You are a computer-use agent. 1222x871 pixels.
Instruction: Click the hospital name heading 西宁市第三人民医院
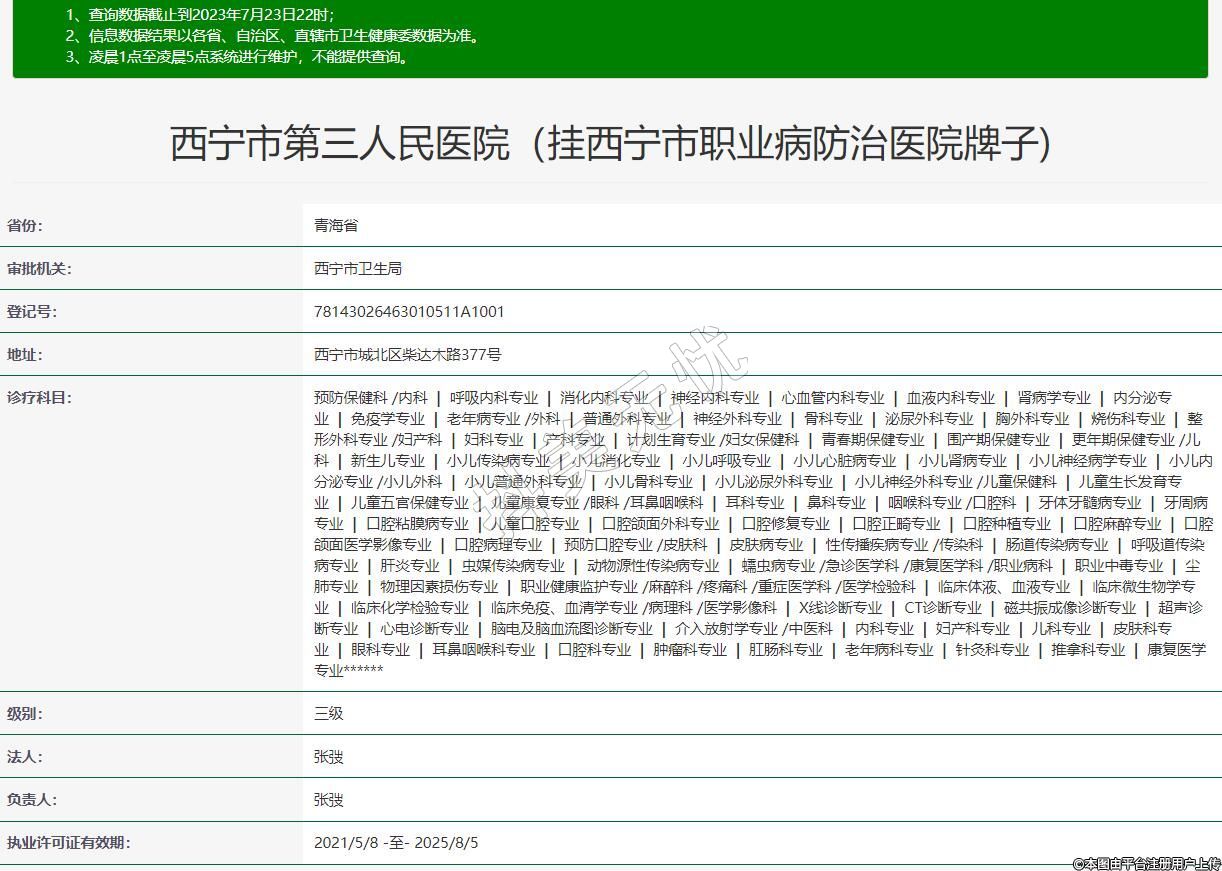(610, 144)
